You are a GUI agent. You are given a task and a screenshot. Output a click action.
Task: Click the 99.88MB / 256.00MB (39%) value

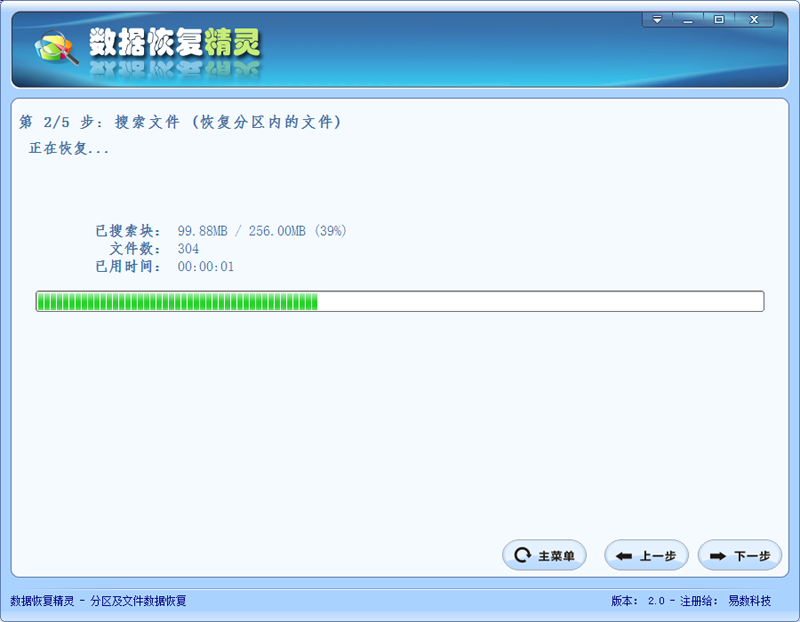point(262,231)
